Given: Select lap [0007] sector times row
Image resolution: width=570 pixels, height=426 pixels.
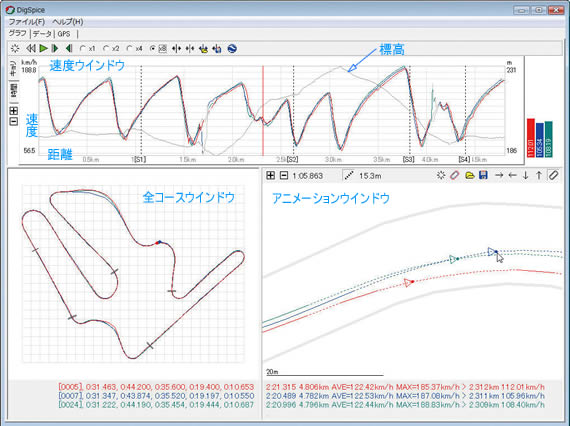Looking at the screenshot, I should [x=156, y=396].
